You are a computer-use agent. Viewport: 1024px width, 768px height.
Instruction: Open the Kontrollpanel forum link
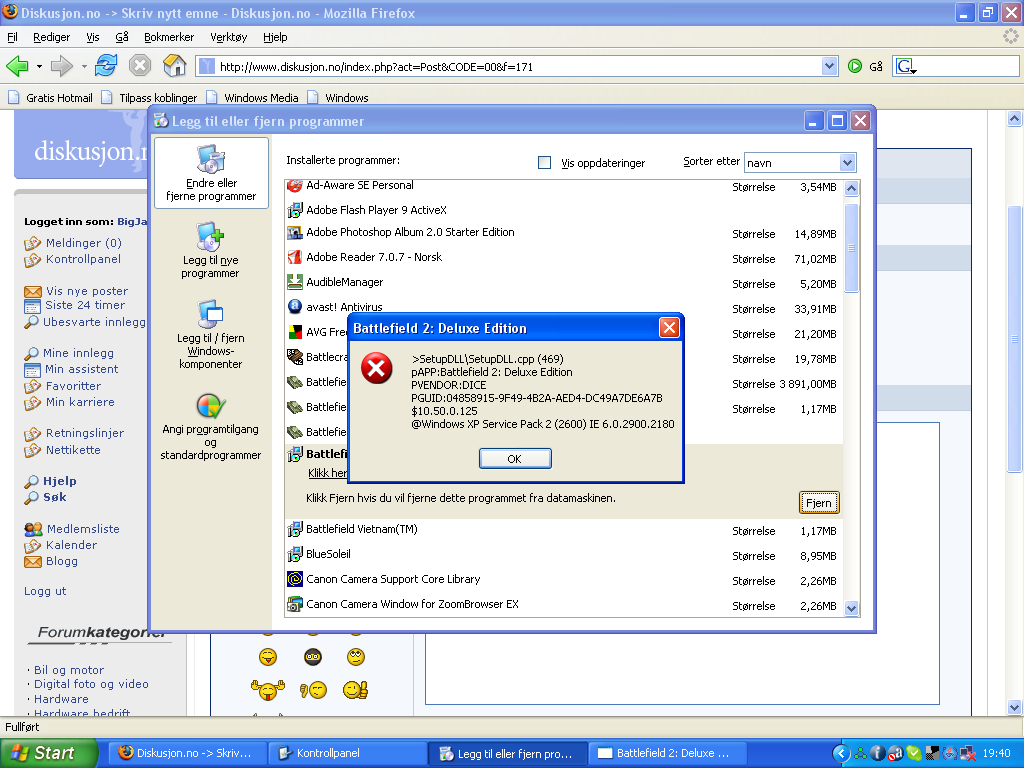click(x=83, y=259)
